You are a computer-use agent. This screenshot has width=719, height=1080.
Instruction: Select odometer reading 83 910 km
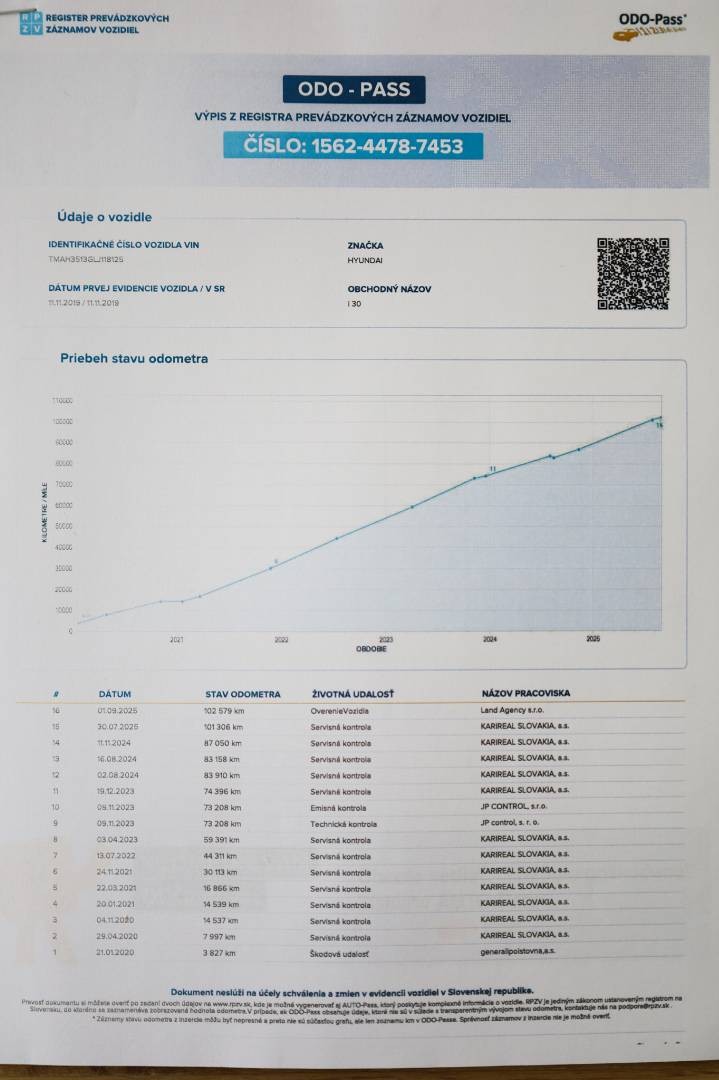pos(222,776)
